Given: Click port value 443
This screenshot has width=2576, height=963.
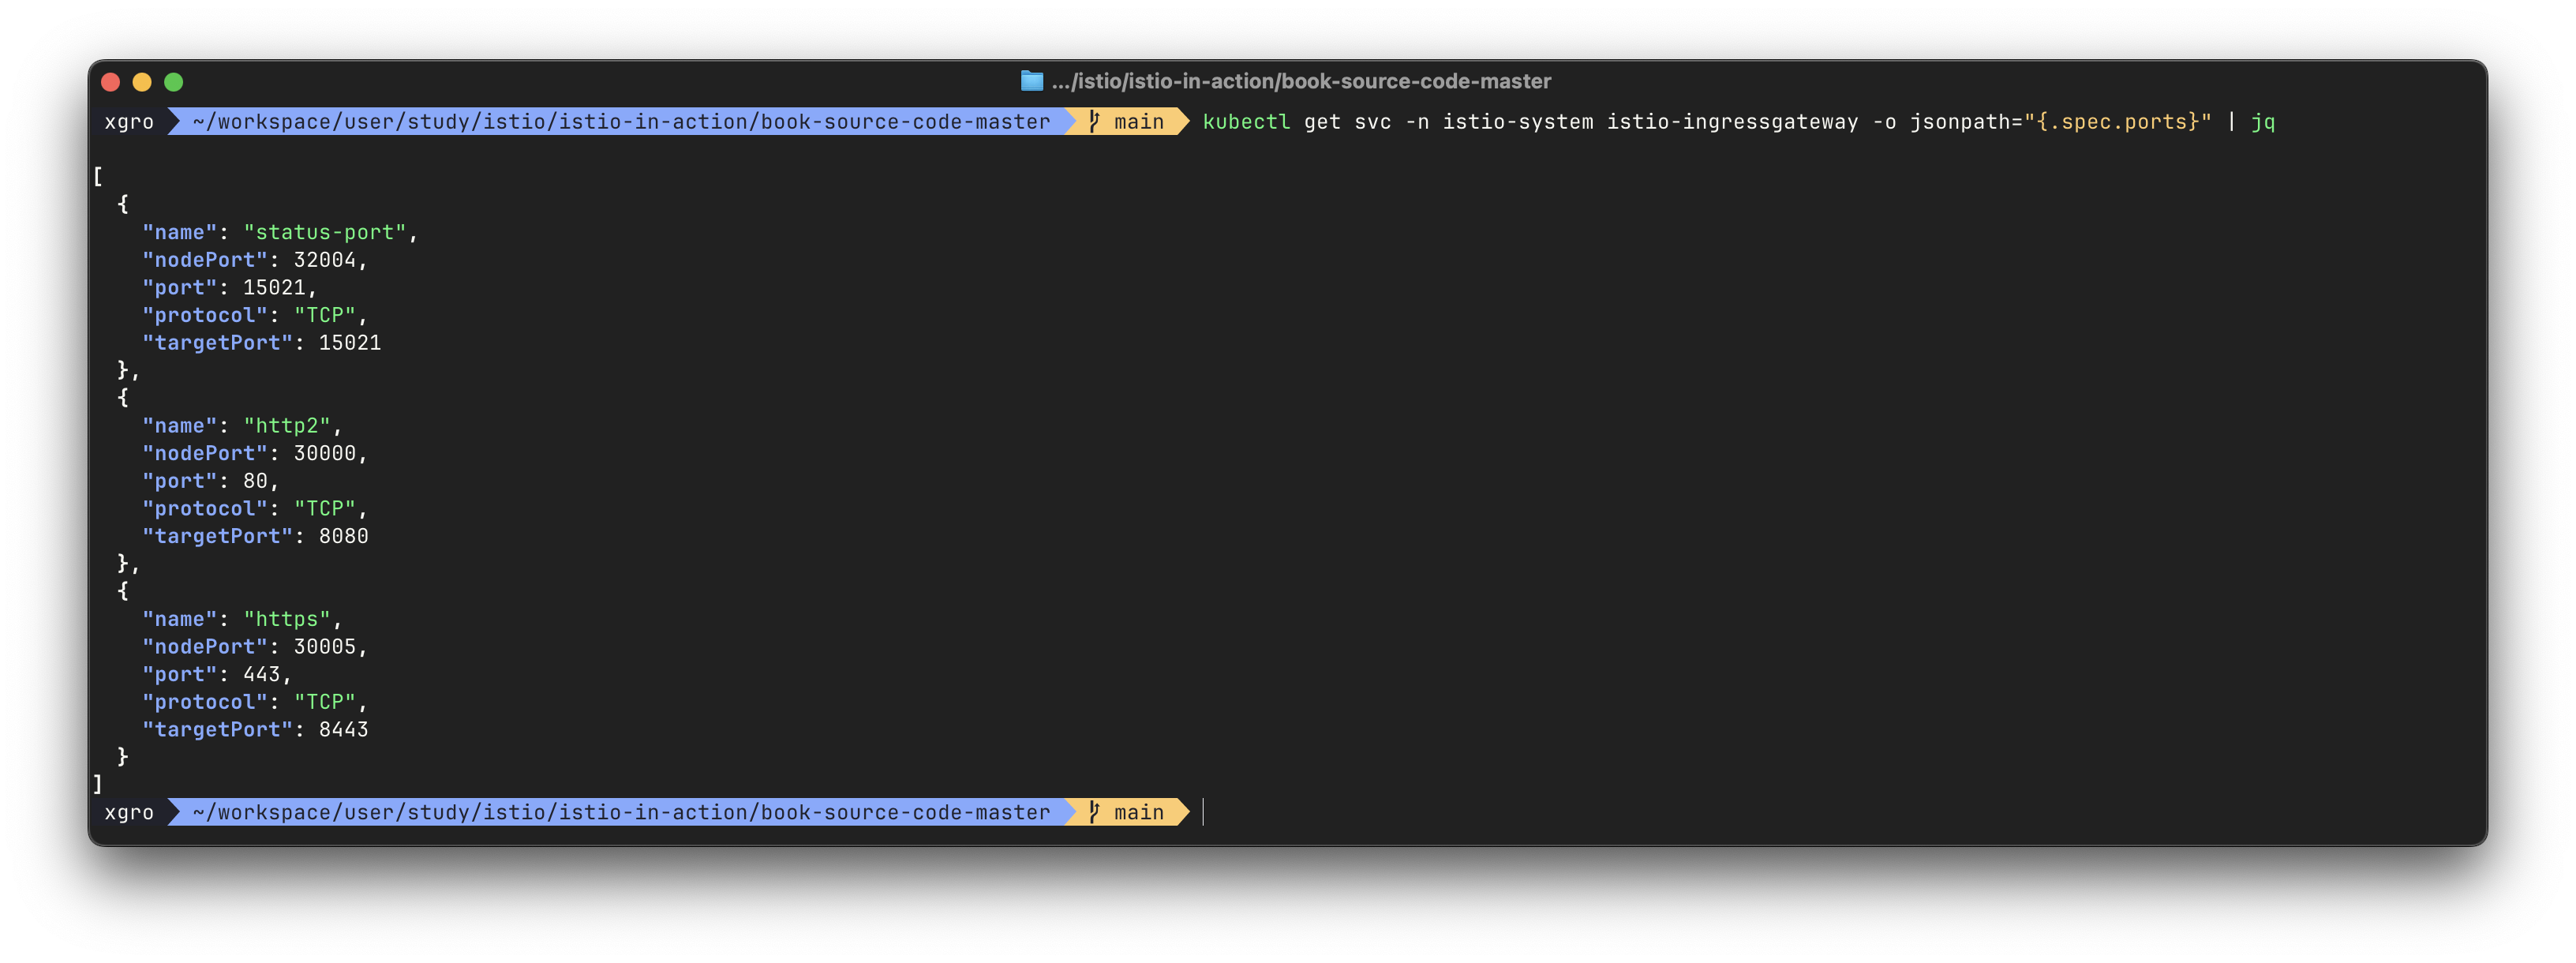Looking at the screenshot, I should tap(261, 675).
